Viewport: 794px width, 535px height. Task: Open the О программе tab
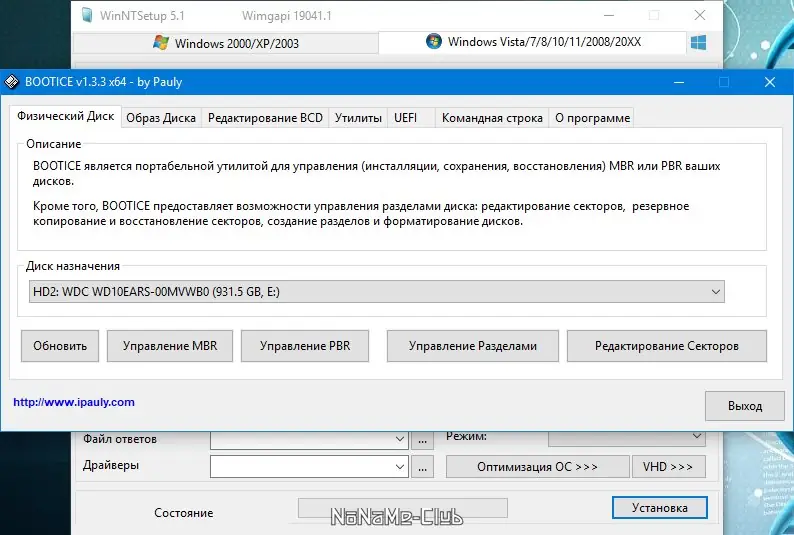592,118
